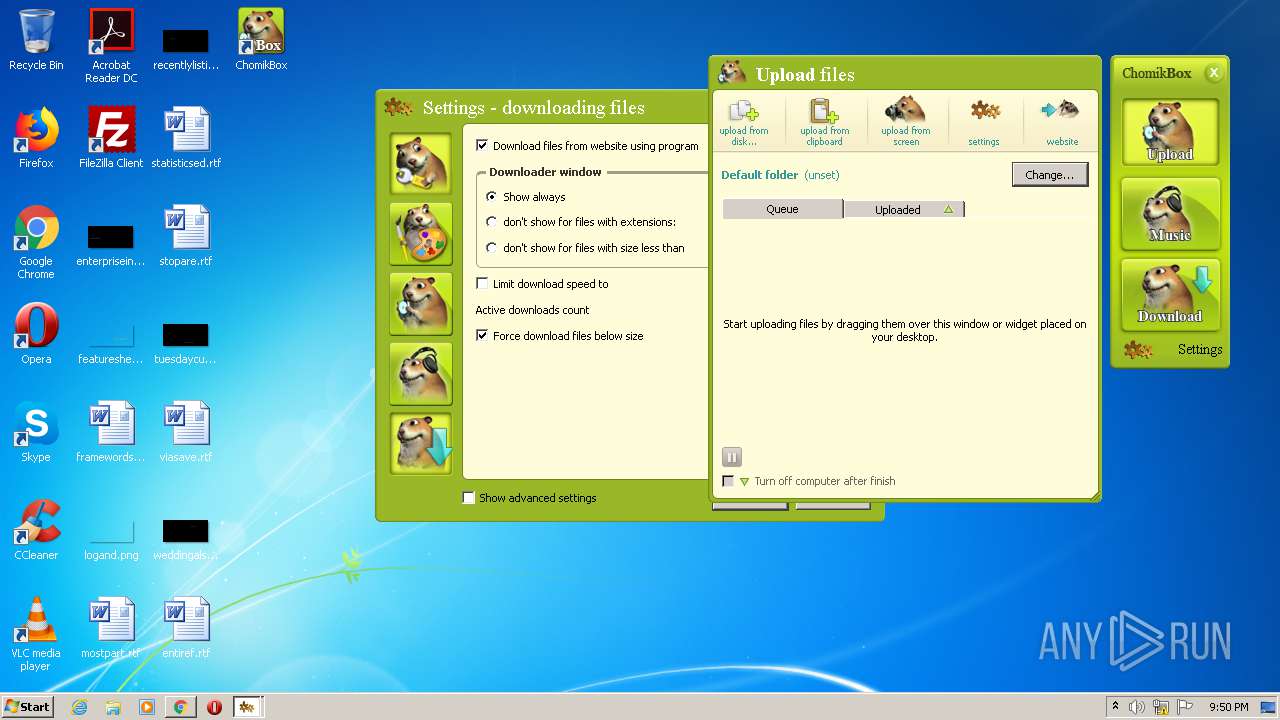Click Download hamster button in ChomikBox widget
This screenshot has width=1280, height=720.
(1170, 294)
